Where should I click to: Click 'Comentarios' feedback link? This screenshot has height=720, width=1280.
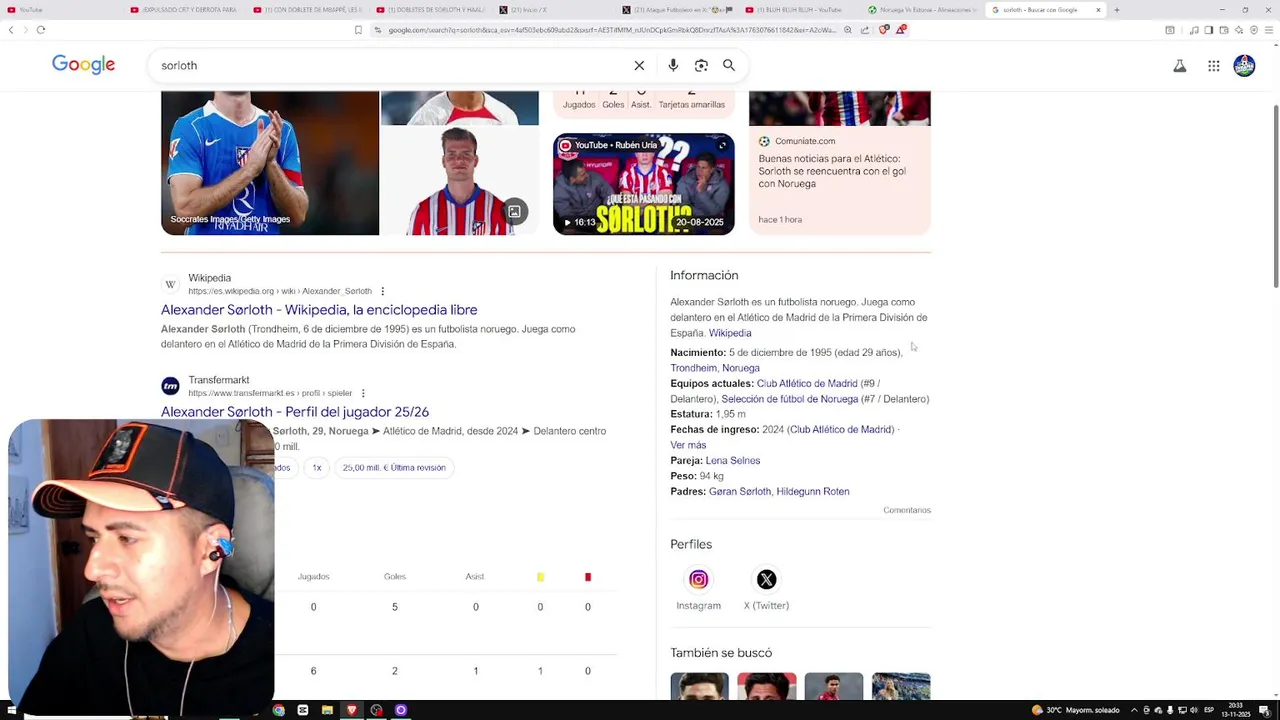(x=907, y=510)
